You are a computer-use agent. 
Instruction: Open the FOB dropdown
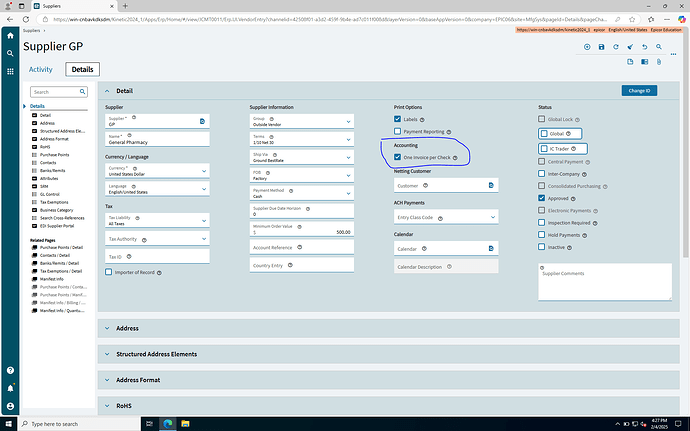pos(348,176)
